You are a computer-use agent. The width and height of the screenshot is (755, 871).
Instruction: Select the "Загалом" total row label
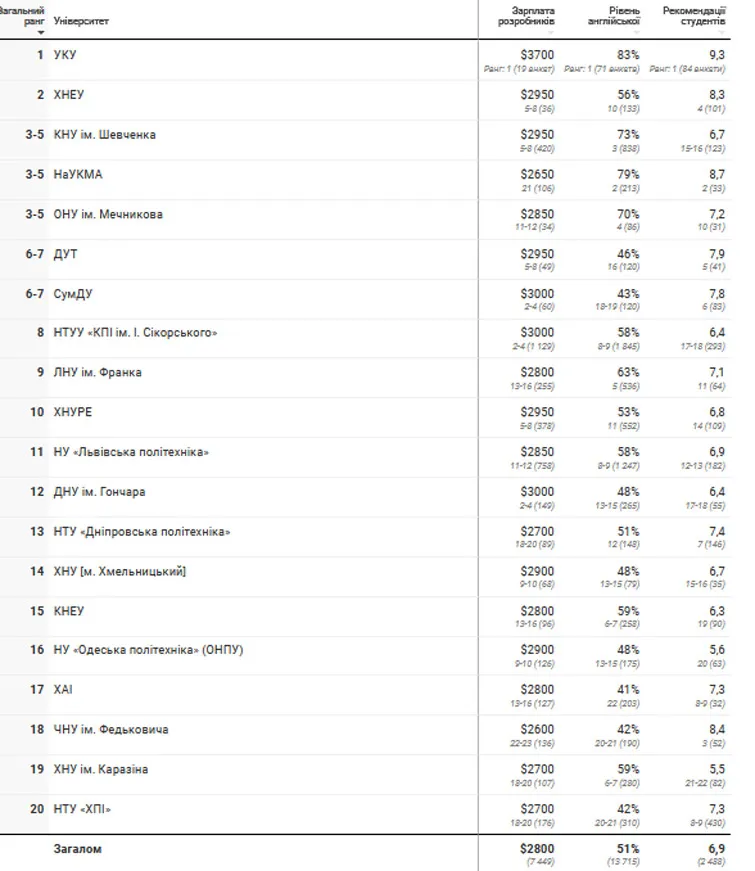click(x=78, y=849)
